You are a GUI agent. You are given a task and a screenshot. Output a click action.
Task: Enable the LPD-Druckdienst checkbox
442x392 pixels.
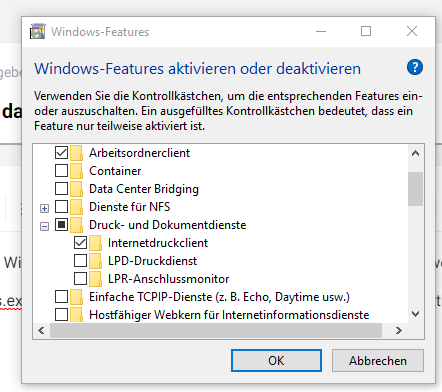[x=80, y=261]
